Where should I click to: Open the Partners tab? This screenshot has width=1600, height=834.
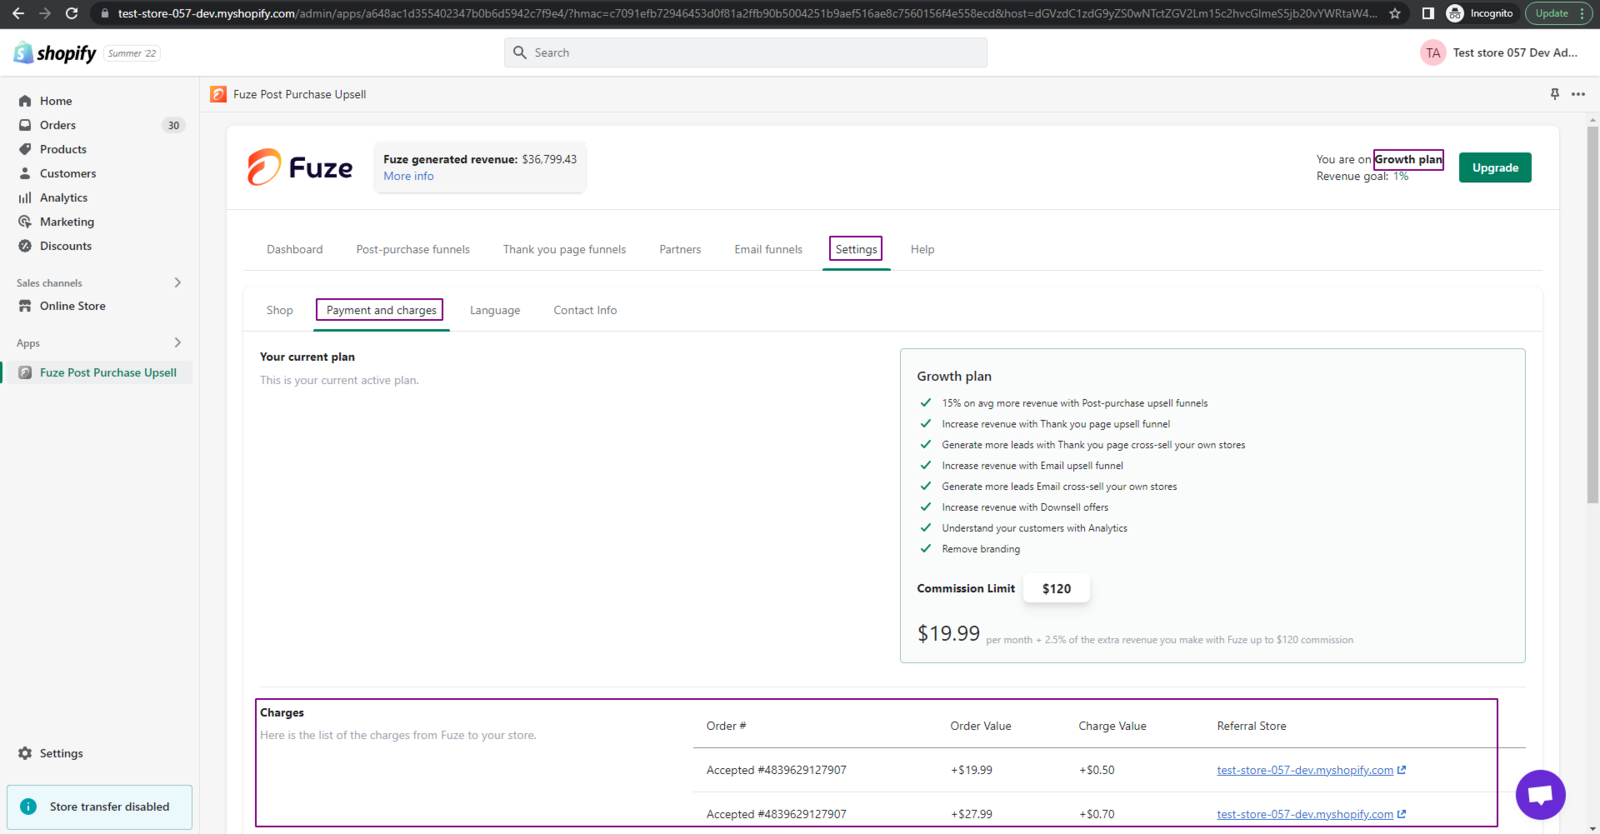pos(680,250)
